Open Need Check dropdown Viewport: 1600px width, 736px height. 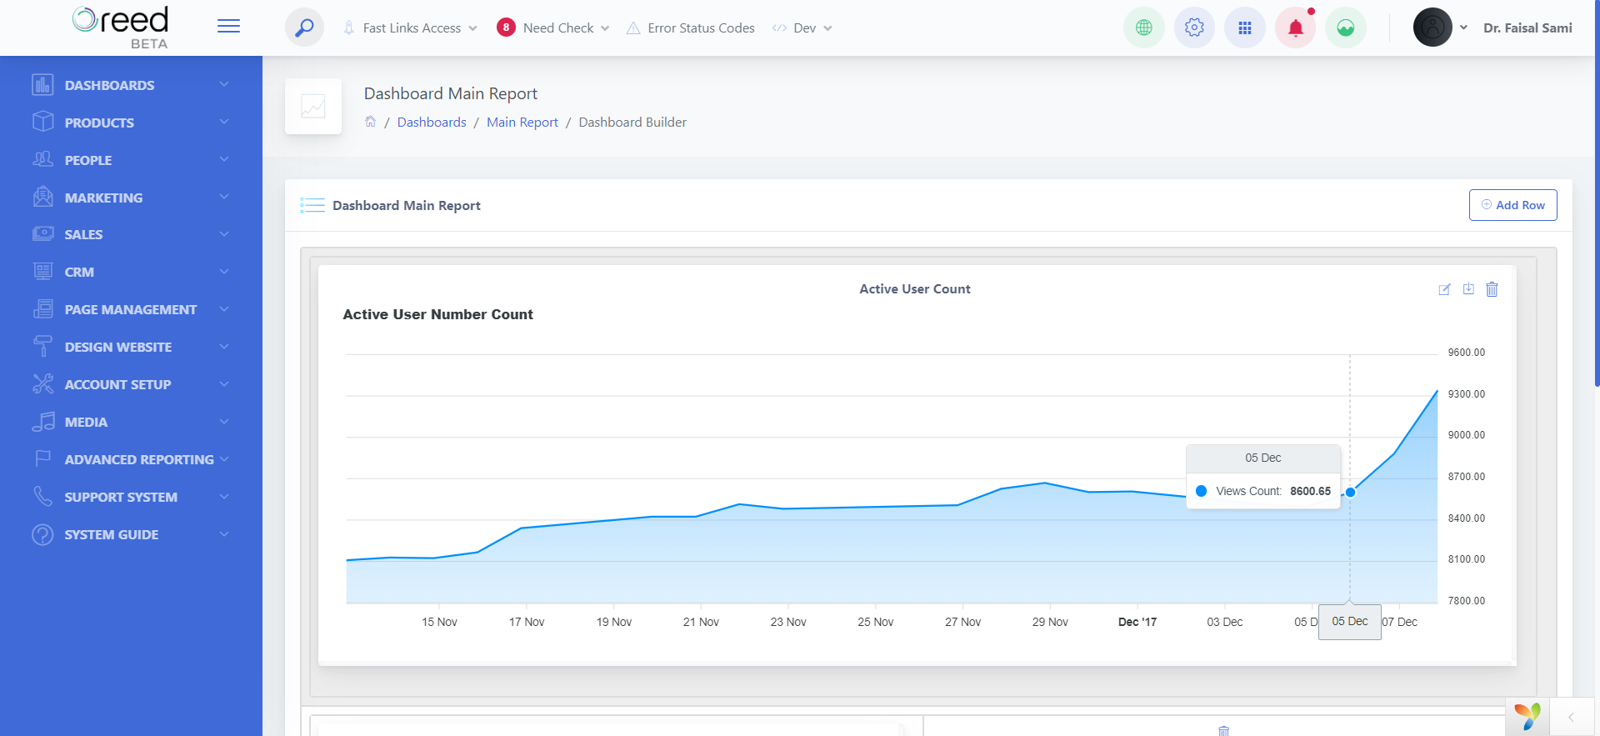point(553,28)
